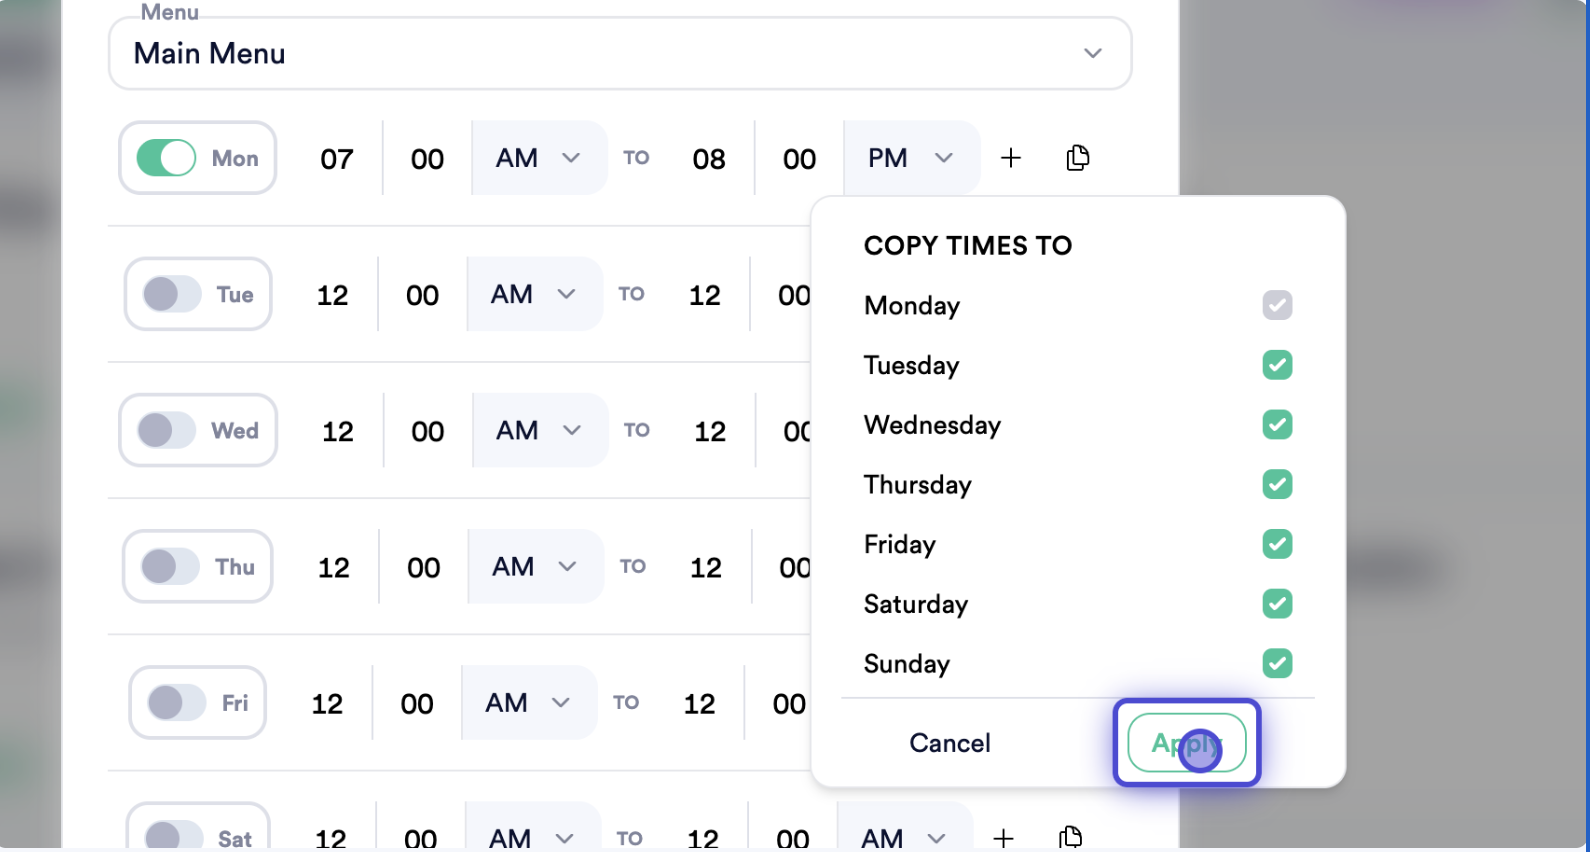
Task: Uncheck the Friday checkbox
Action: point(1277,544)
